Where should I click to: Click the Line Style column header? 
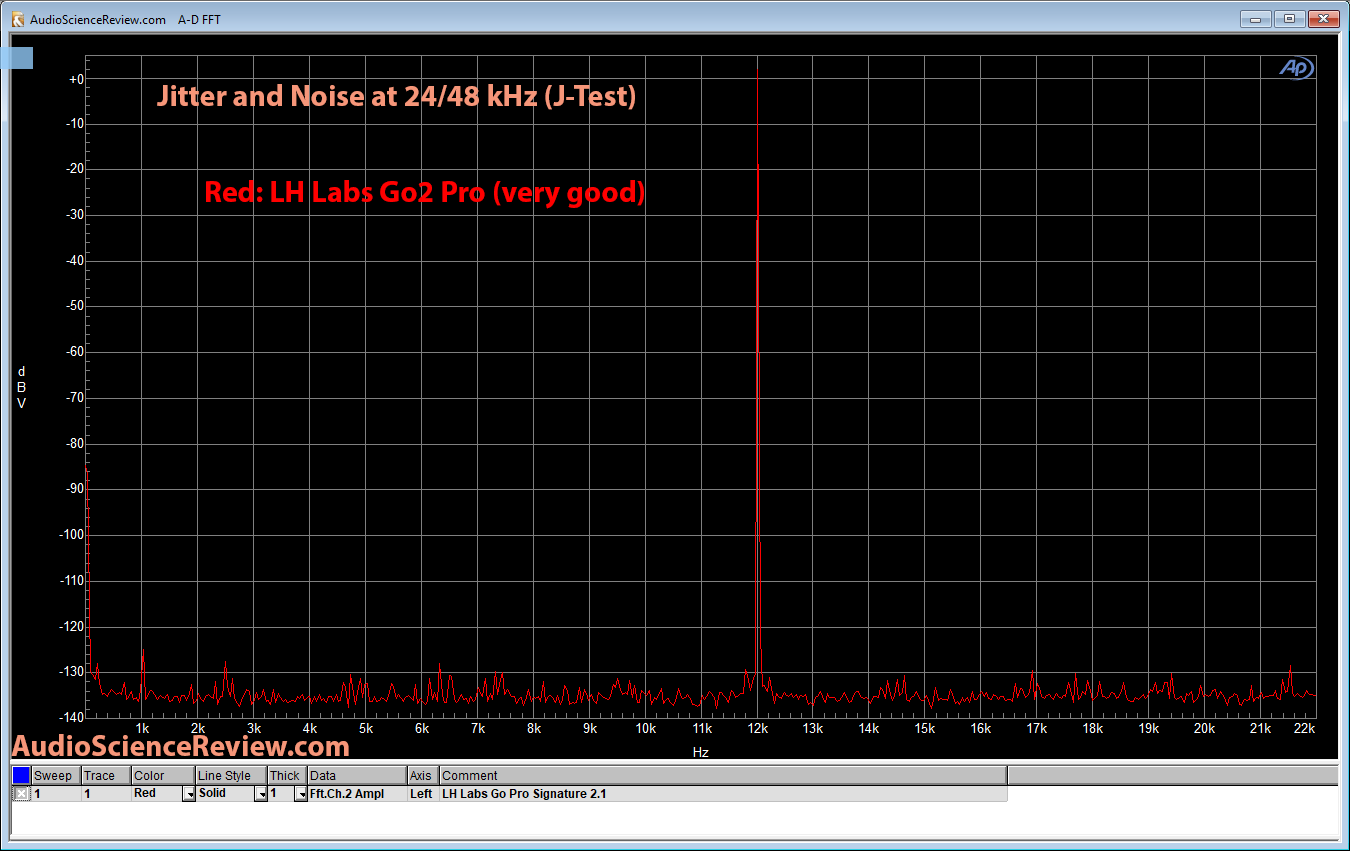pyautogui.click(x=232, y=775)
